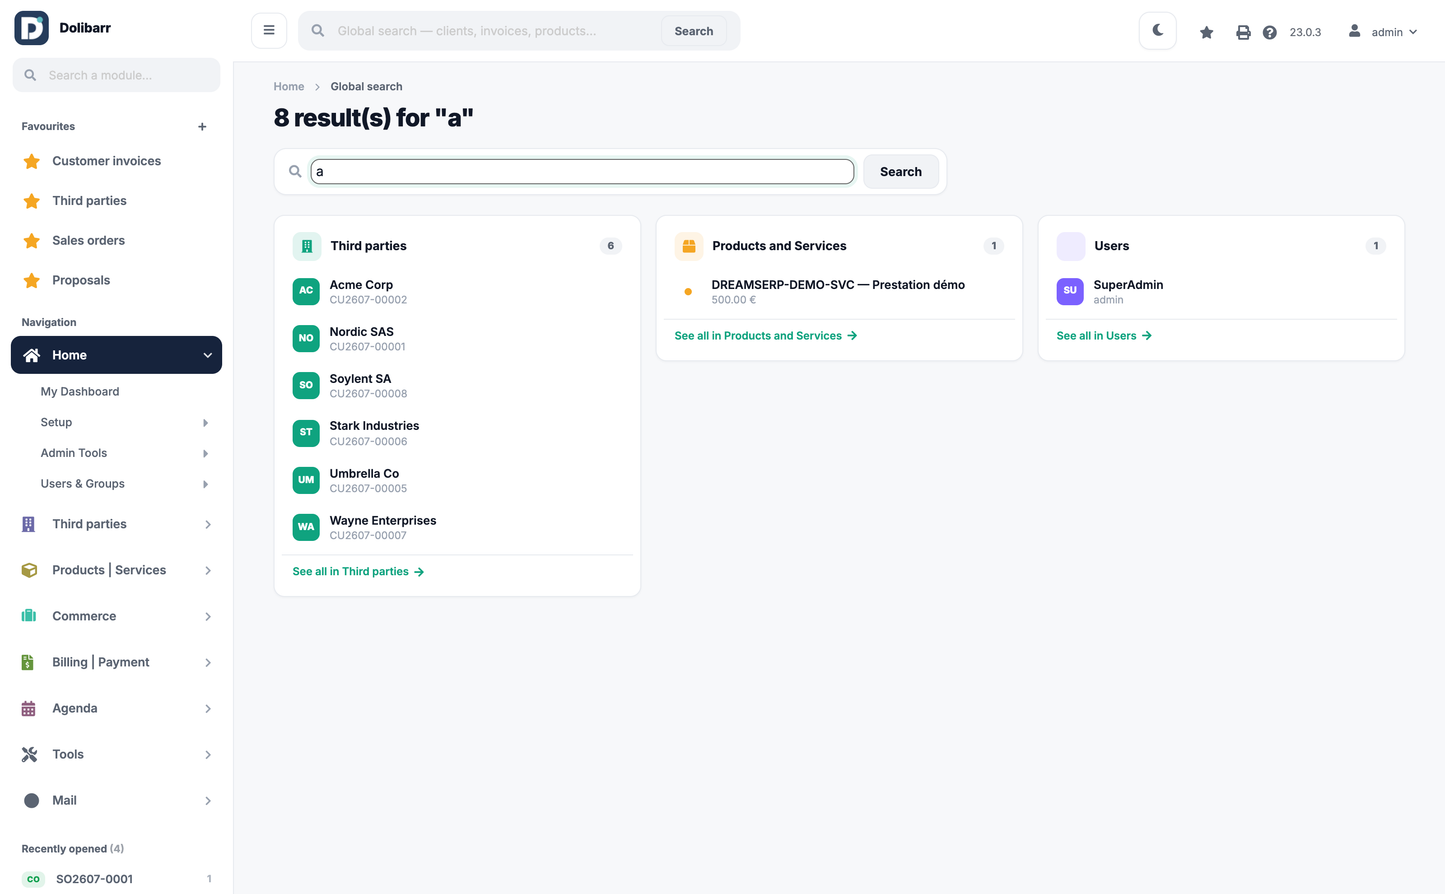Click the Dolibarr logo icon
The height and width of the screenshot is (894, 1445).
(x=32, y=28)
